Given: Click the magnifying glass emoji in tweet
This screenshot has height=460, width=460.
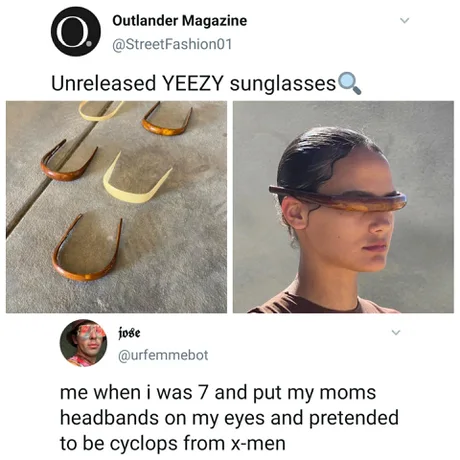Looking at the screenshot, I should [x=349, y=83].
